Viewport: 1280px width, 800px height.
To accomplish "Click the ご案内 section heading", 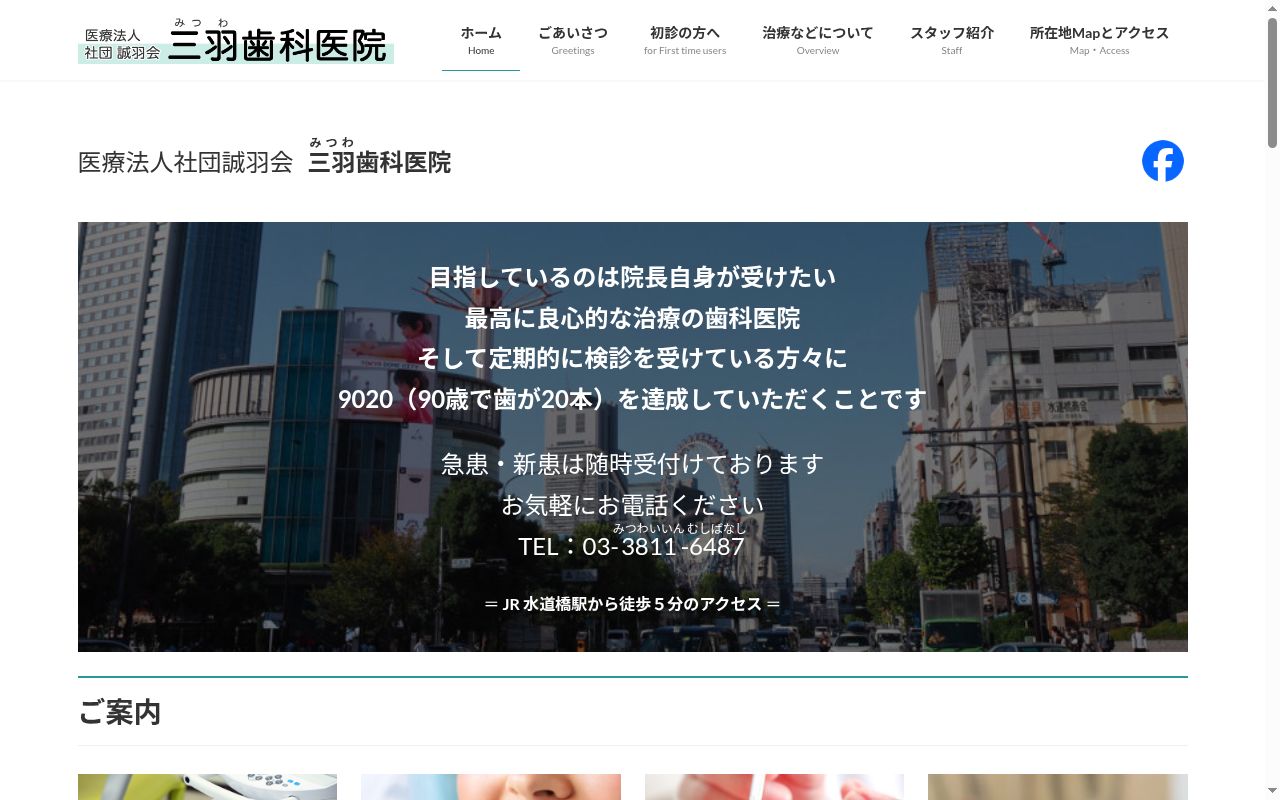I will pyautogui.click(x=120, y=712).
